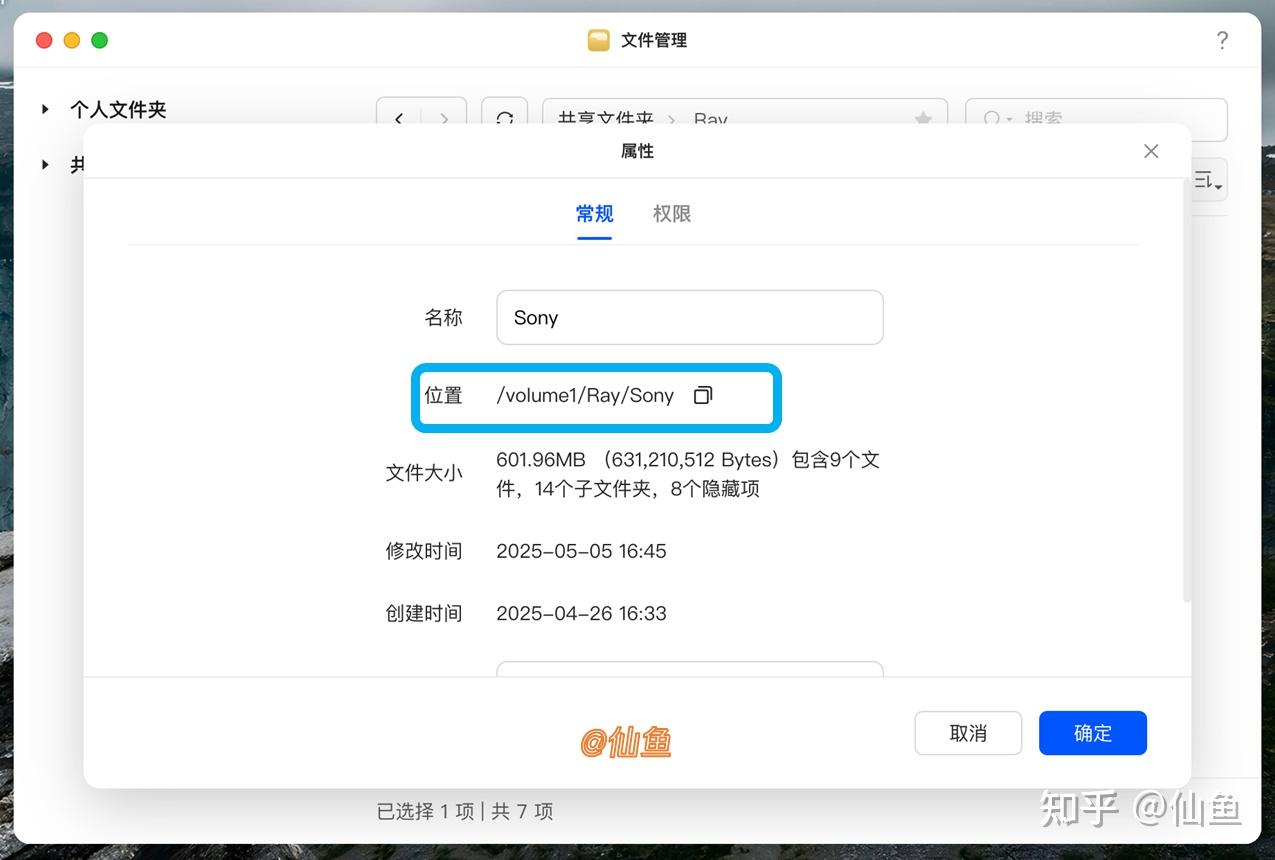Expand the 共享文件夹 sidebar section
1275x860 pixels.
pyautogui.click(x=44, y=164)
